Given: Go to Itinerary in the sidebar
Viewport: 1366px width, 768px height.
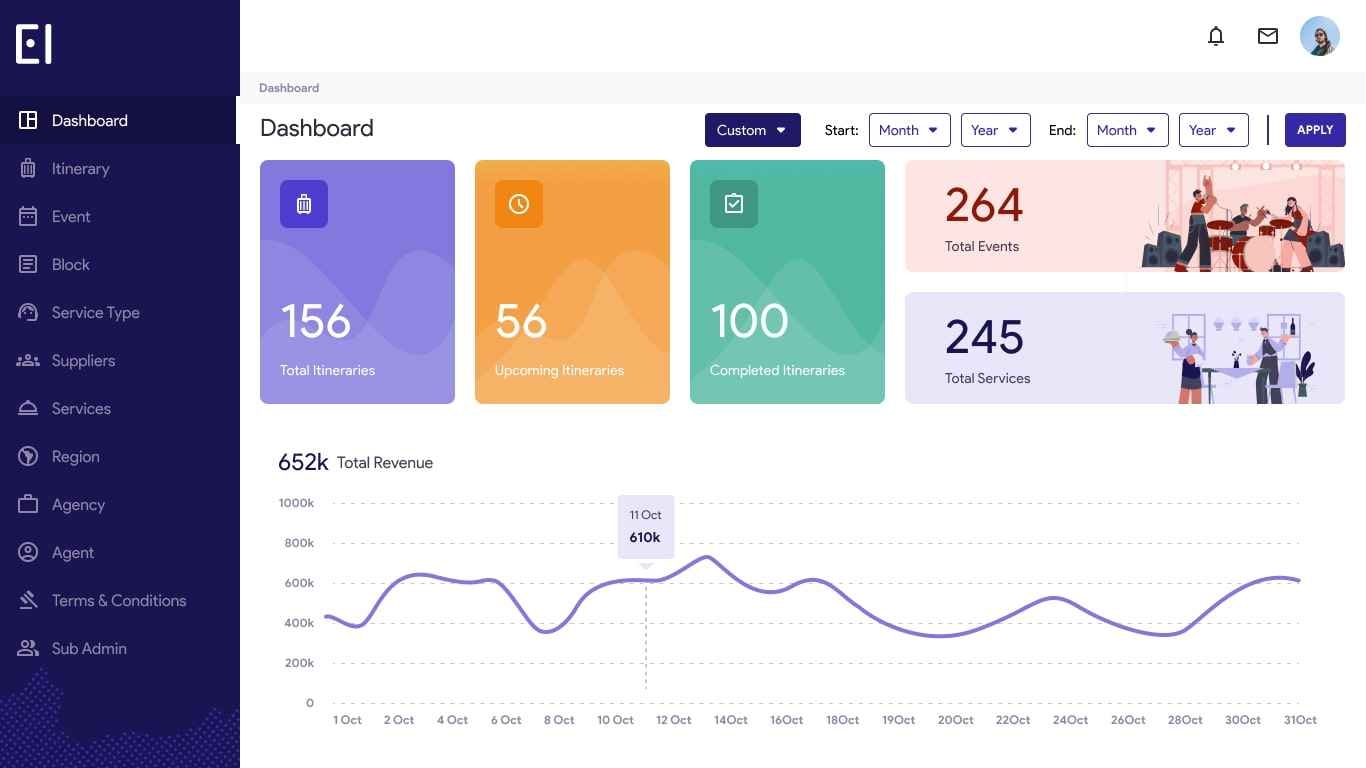Looking at the screenshot, I should (81, 168).
